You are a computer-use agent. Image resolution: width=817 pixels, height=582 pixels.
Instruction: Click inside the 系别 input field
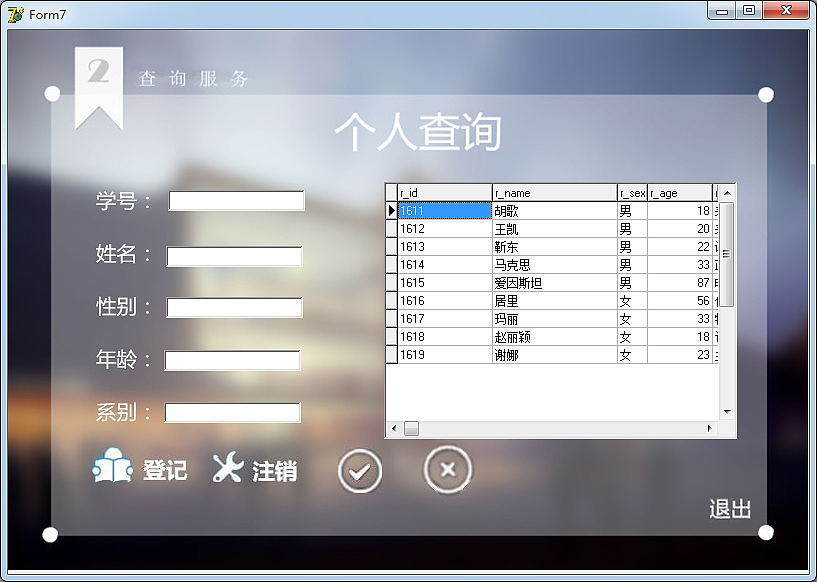click(233, 412)
